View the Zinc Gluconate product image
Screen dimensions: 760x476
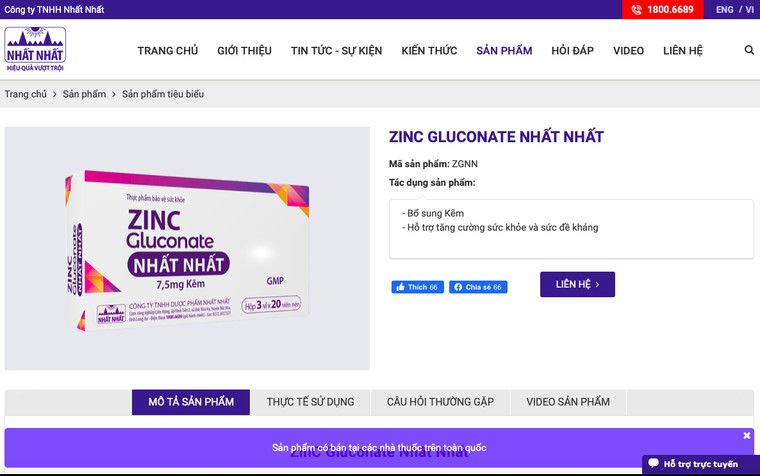(x=187, y=249)
